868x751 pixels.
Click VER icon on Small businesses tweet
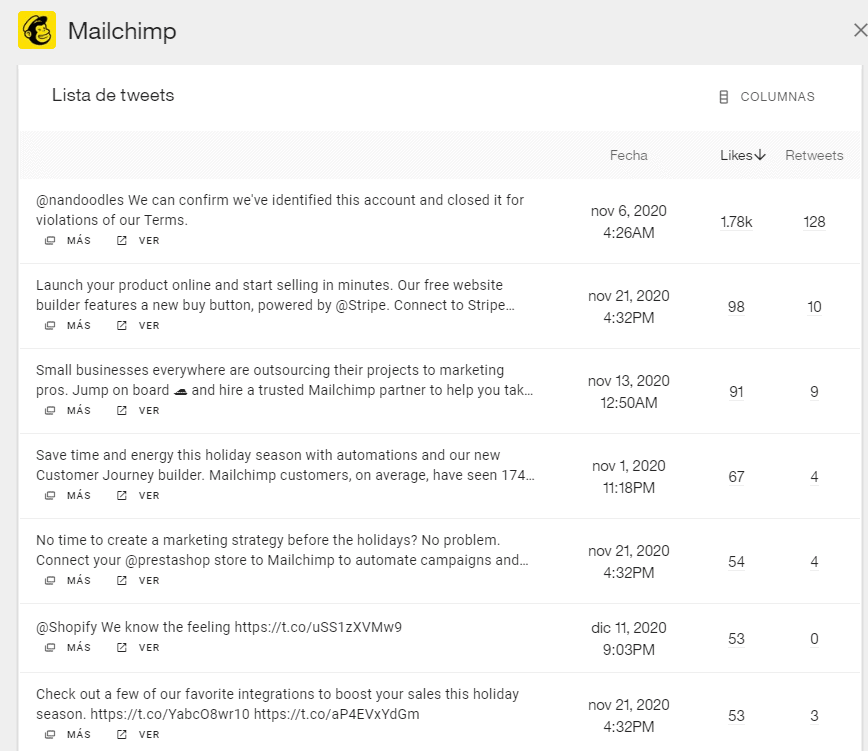point(122,411)
